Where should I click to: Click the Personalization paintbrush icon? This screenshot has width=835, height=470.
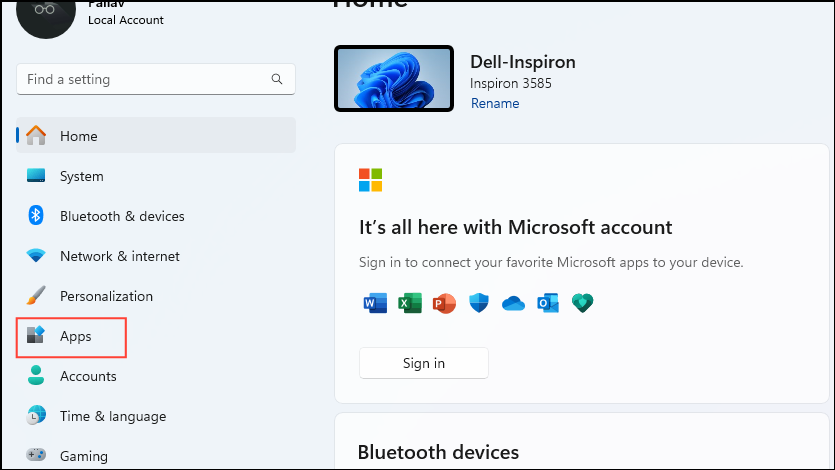(x=36, y=295)
